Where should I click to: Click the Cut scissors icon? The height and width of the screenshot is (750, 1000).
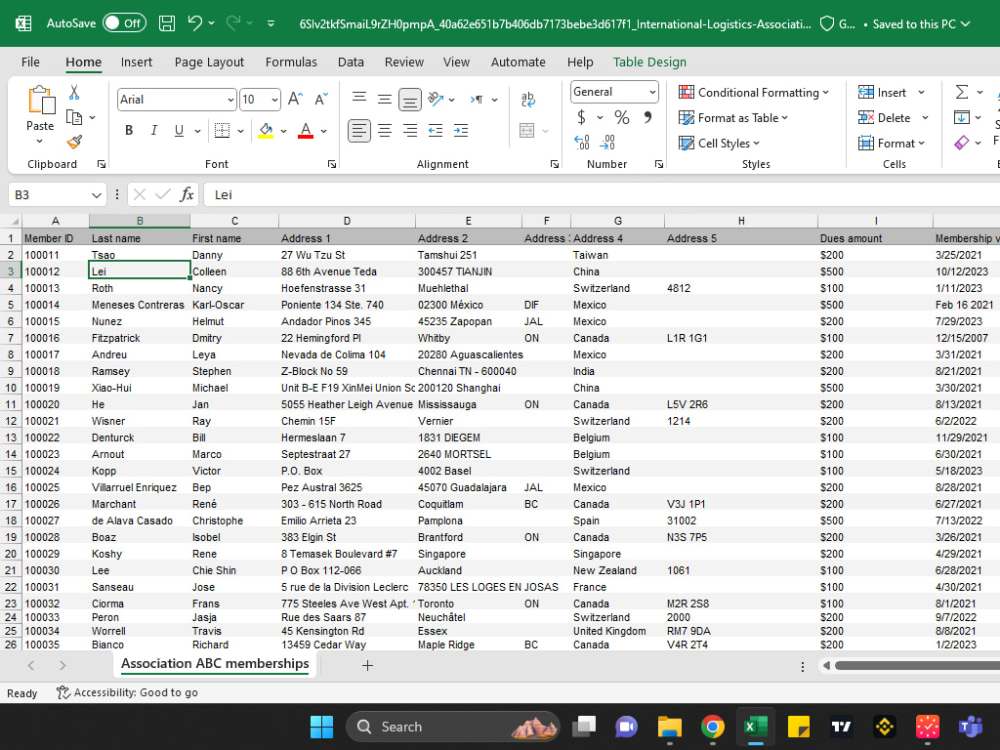point(74,93)
